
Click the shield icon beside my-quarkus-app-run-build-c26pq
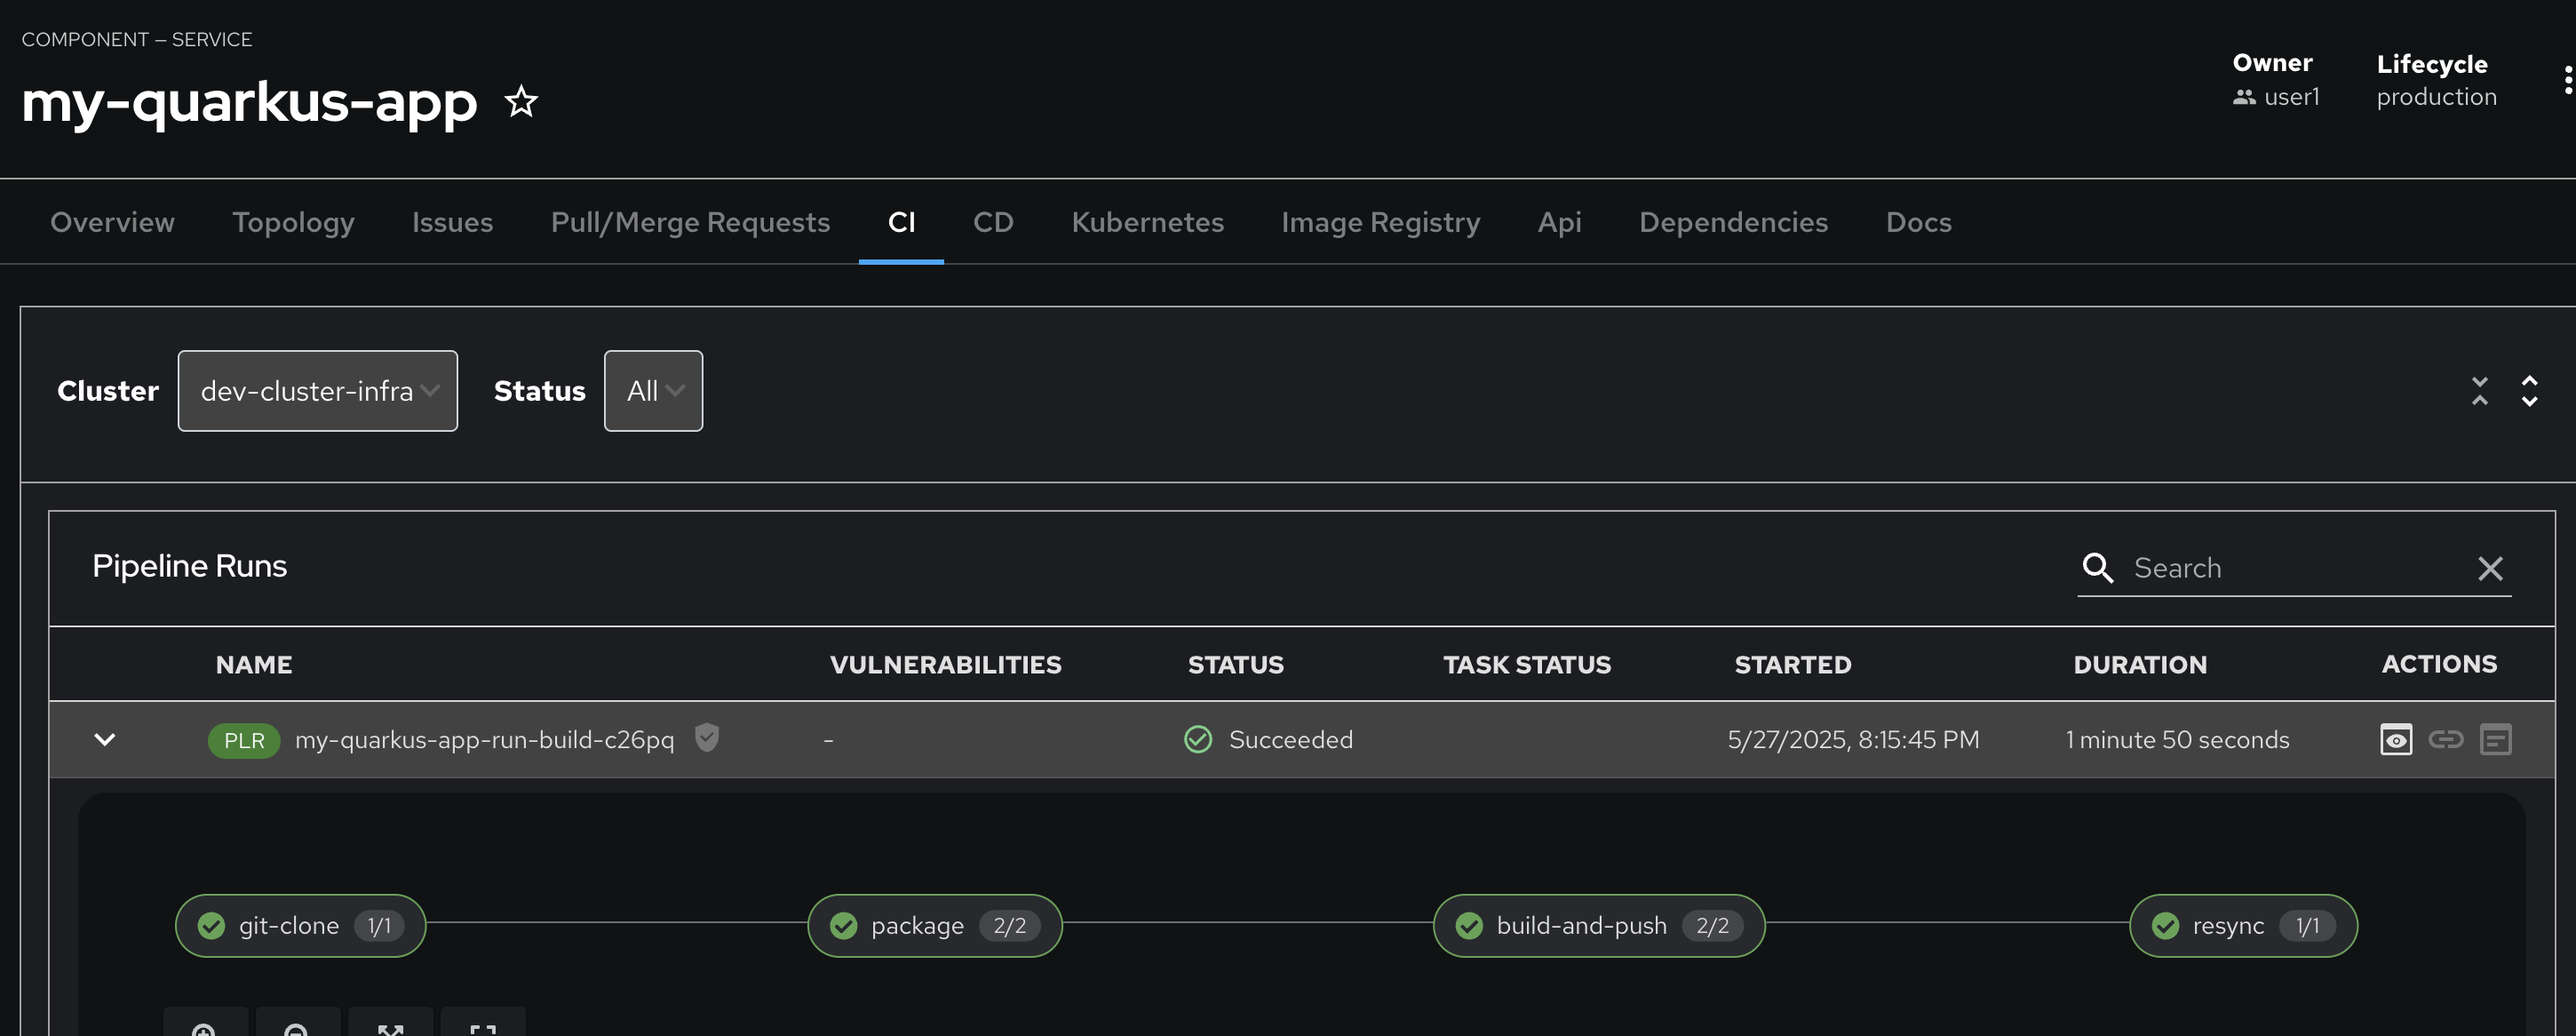pos(707,738)
